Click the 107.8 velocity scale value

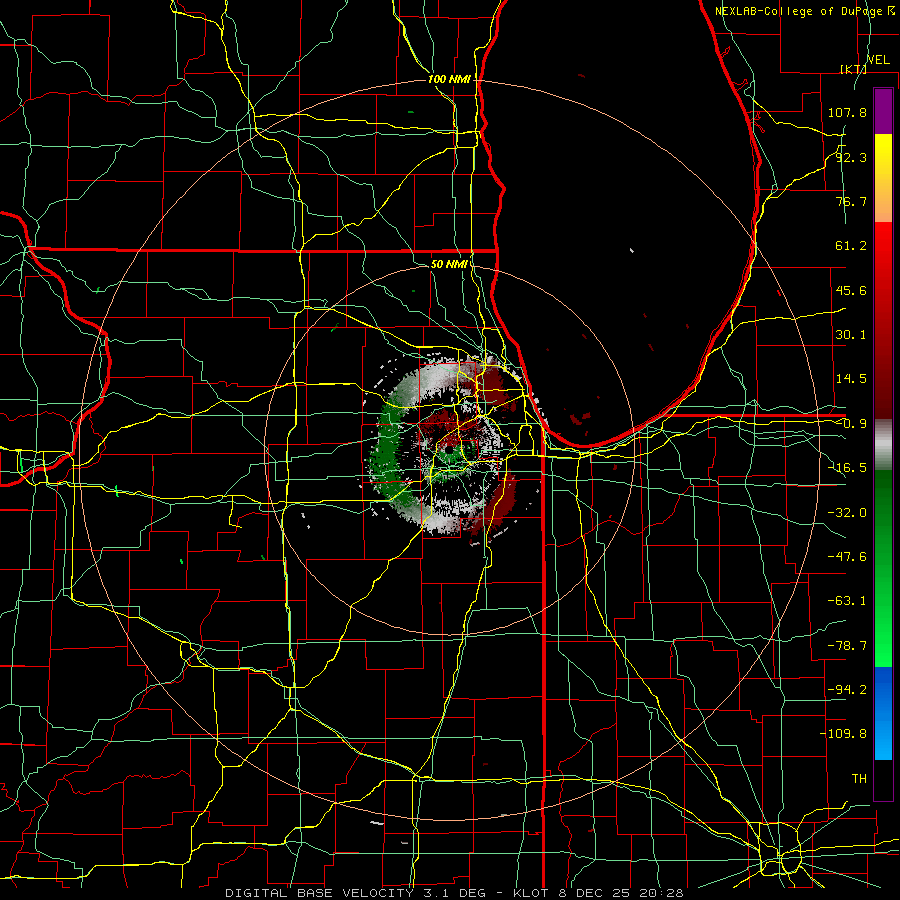(847, 112)
